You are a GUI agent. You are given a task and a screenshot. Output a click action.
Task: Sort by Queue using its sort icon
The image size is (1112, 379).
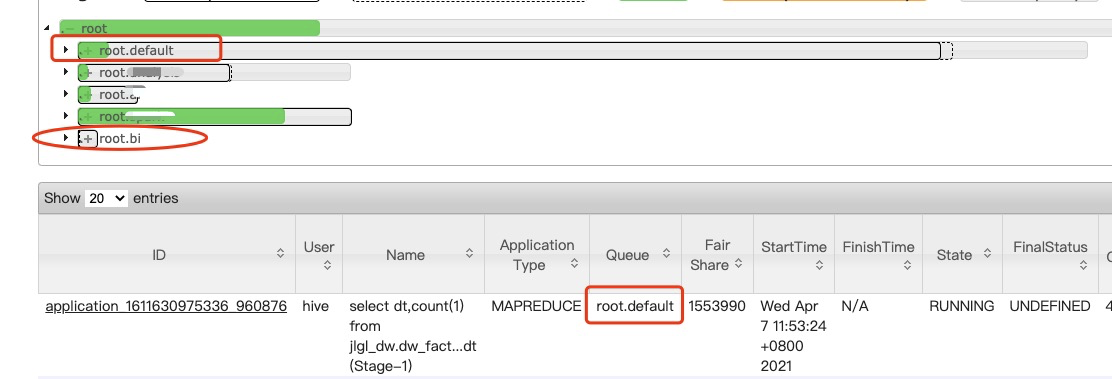(667, 253)
